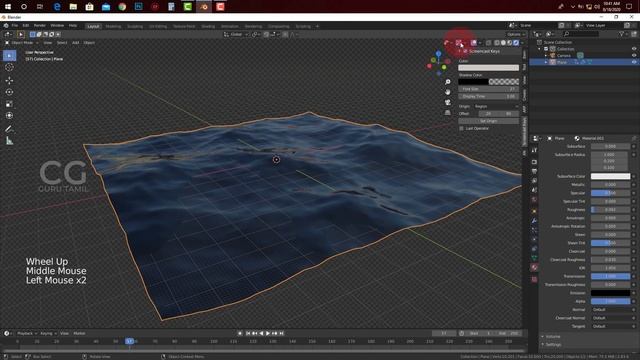The width and height of the screenshot is (640, 360).
Task: Open Chrome from Windows taskbar
Action: point(122,7)
